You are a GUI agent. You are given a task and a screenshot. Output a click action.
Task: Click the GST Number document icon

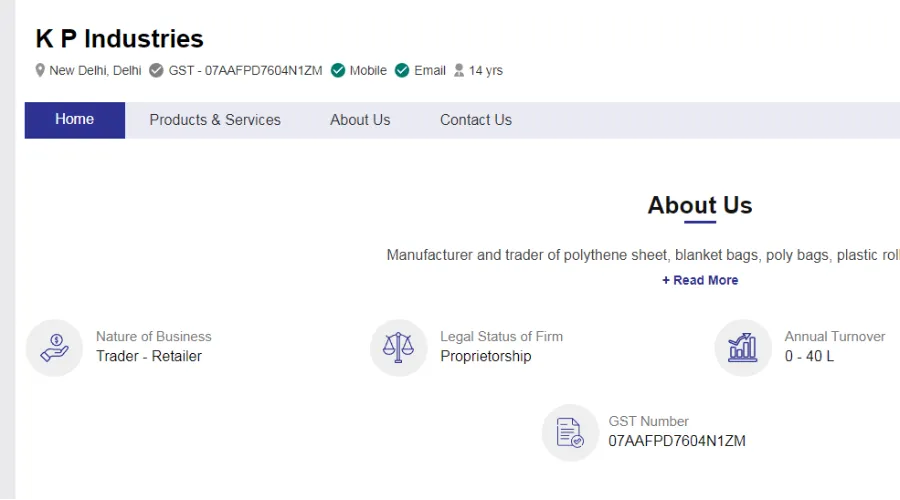tap(571, 433)
